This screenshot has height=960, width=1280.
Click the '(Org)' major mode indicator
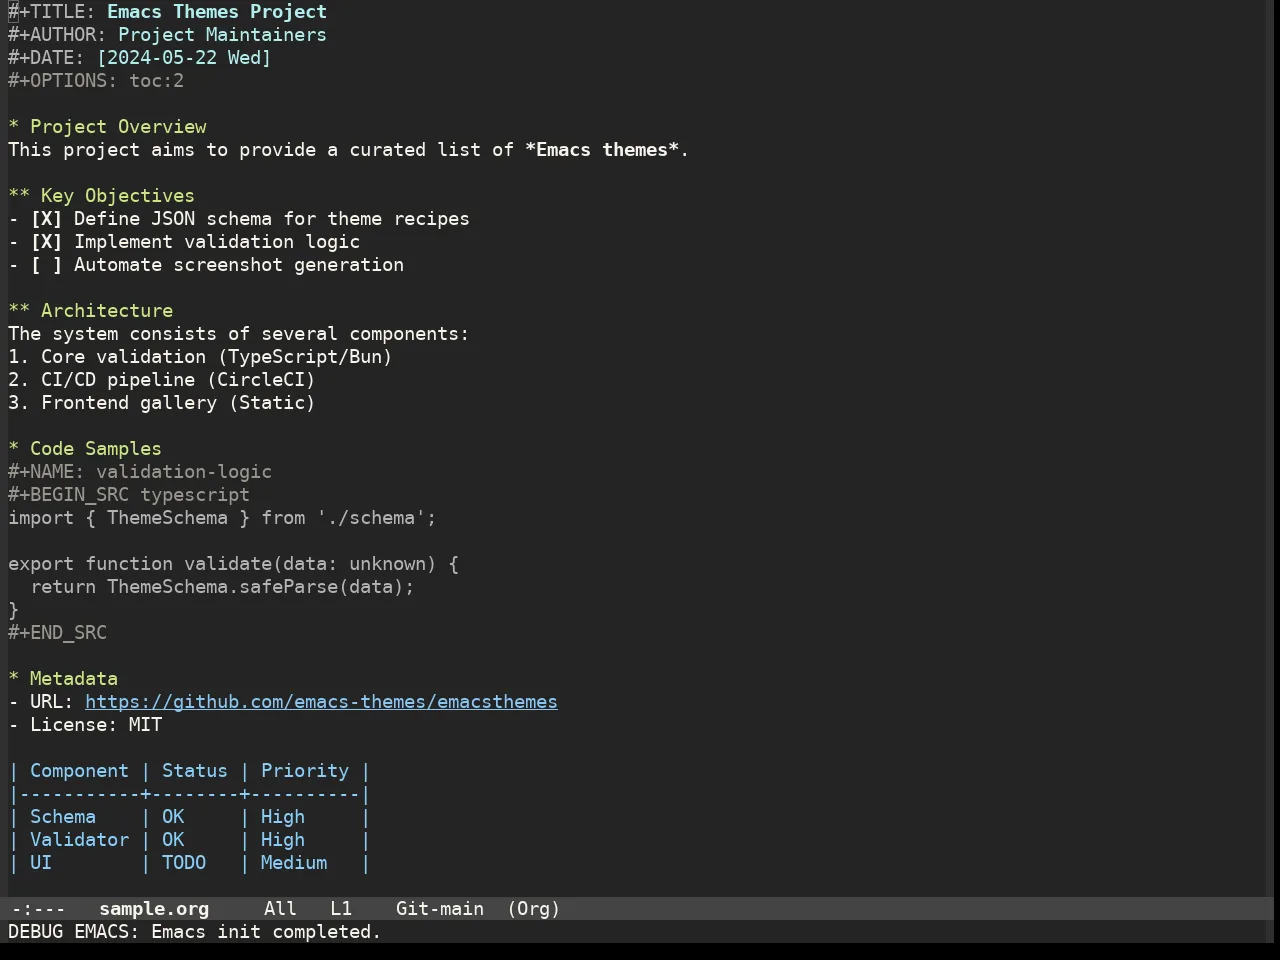pyautogui.click(x=533, y=909)
